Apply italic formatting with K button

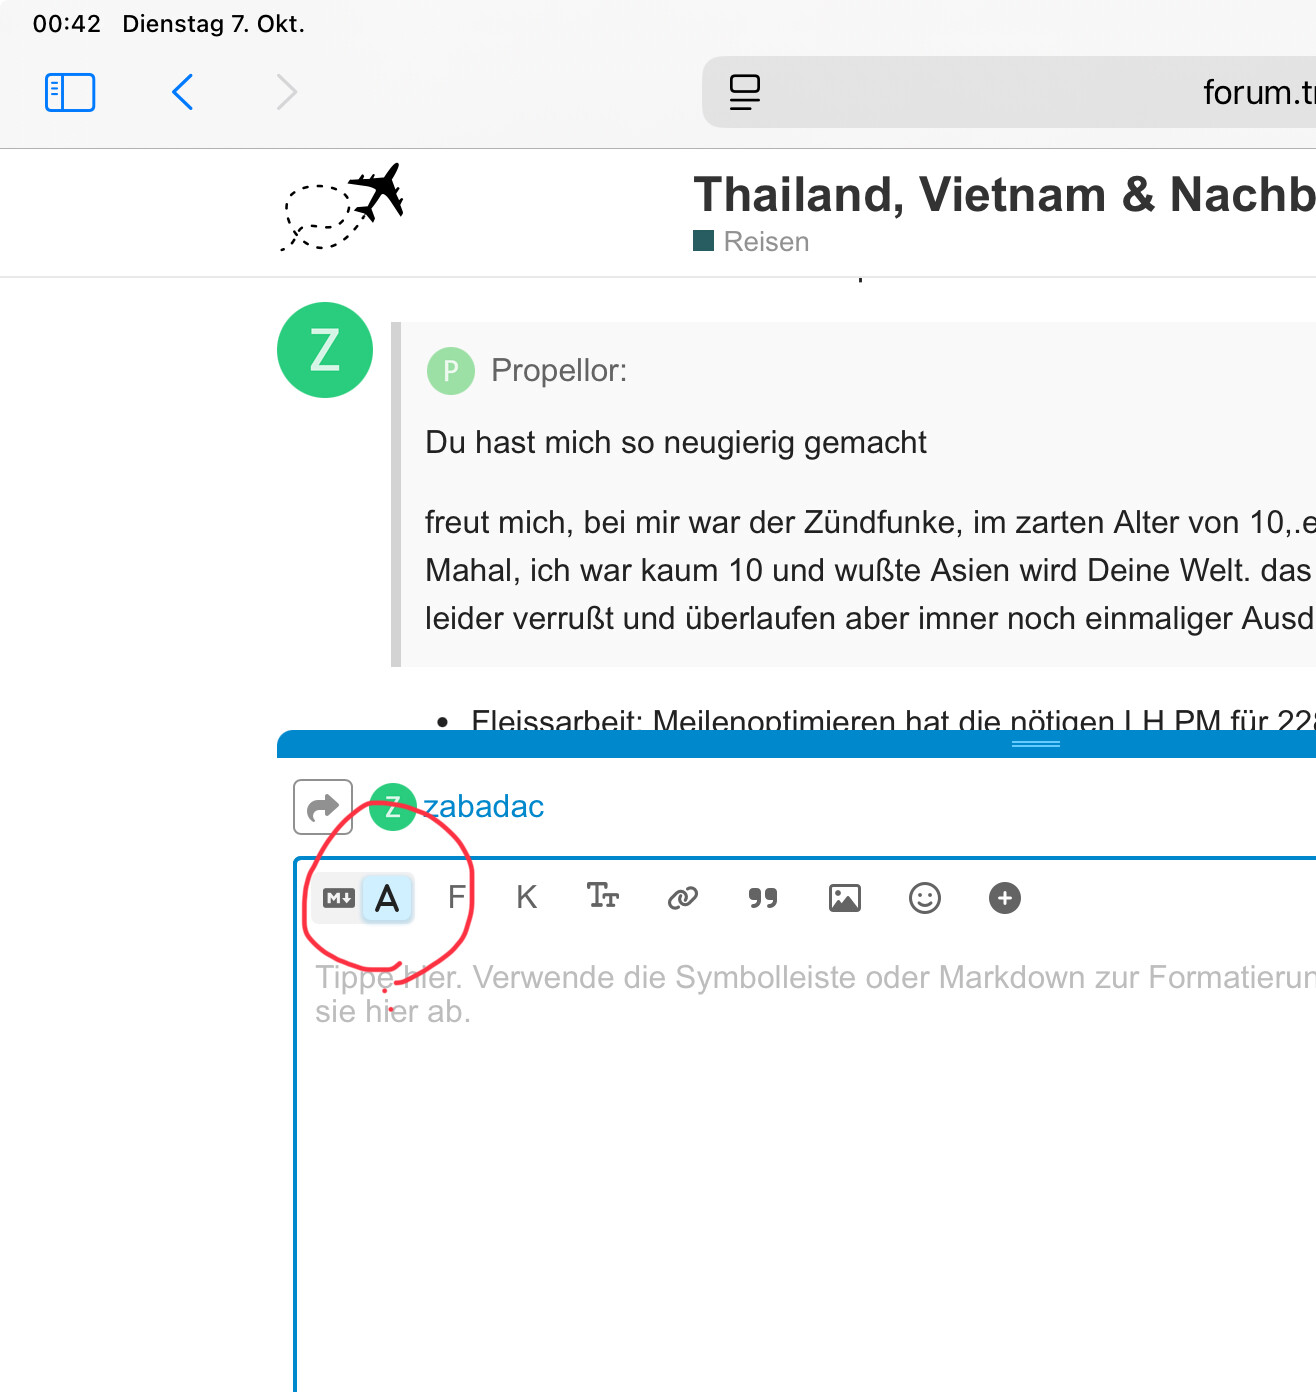coord(527,898)
